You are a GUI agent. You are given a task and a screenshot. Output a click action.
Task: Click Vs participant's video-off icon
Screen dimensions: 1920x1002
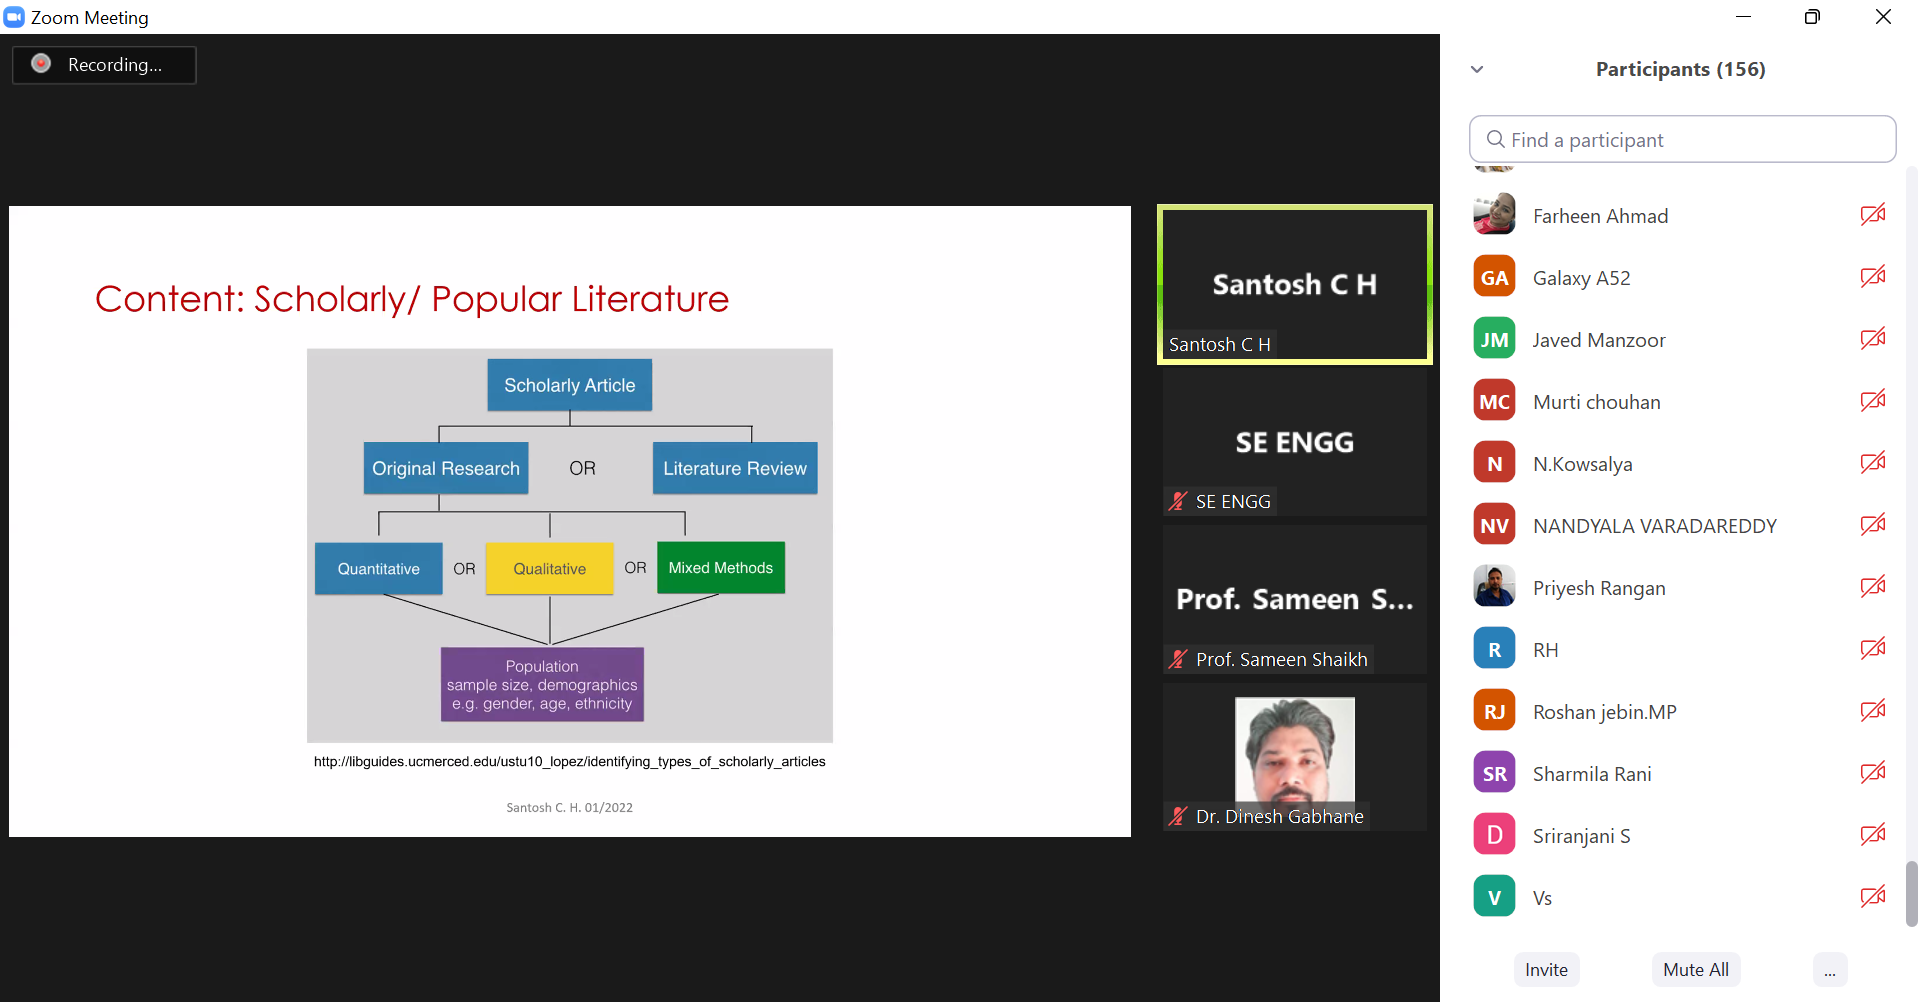pos(1873,896)
